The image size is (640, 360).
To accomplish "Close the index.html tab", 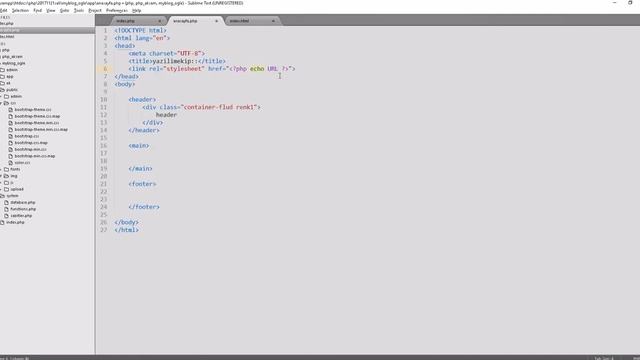I will point(273,21).
